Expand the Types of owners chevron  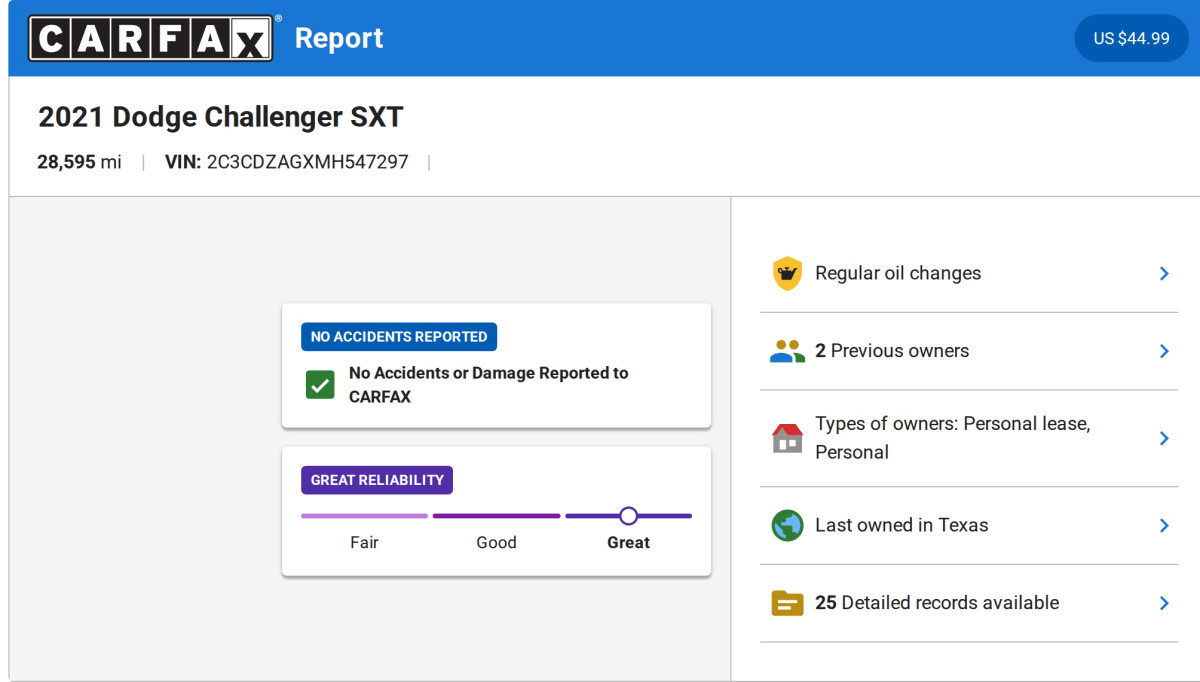(1163, 438)
